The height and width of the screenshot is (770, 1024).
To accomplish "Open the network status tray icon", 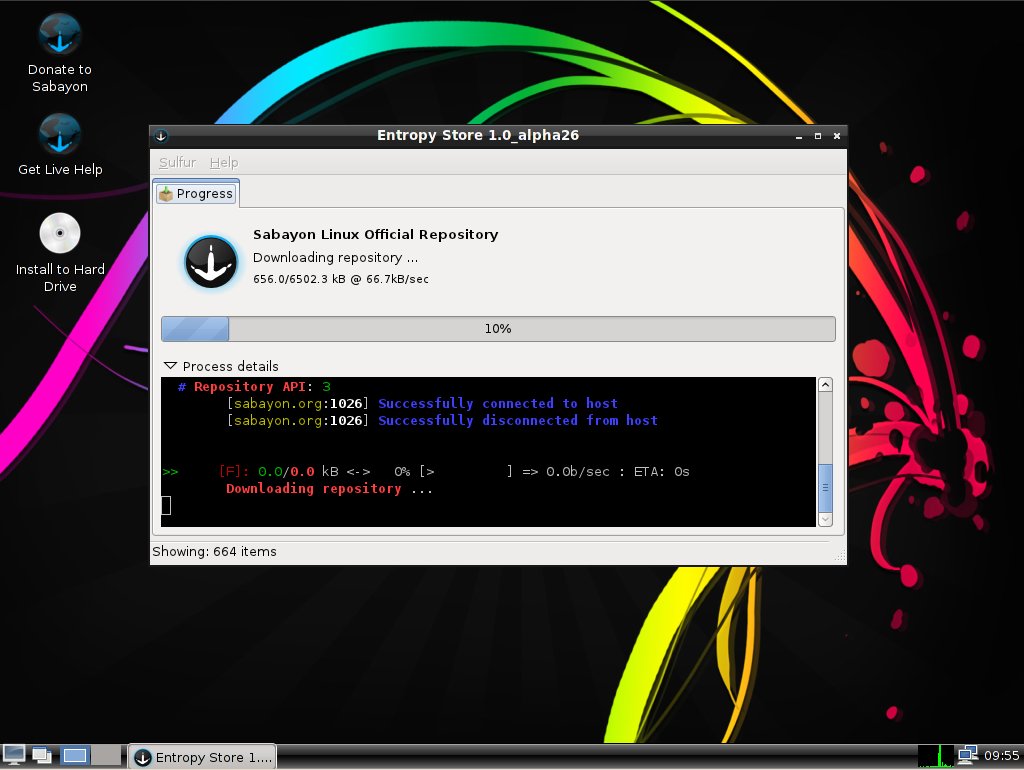I will pyautogui.click(x=967, y=755).
